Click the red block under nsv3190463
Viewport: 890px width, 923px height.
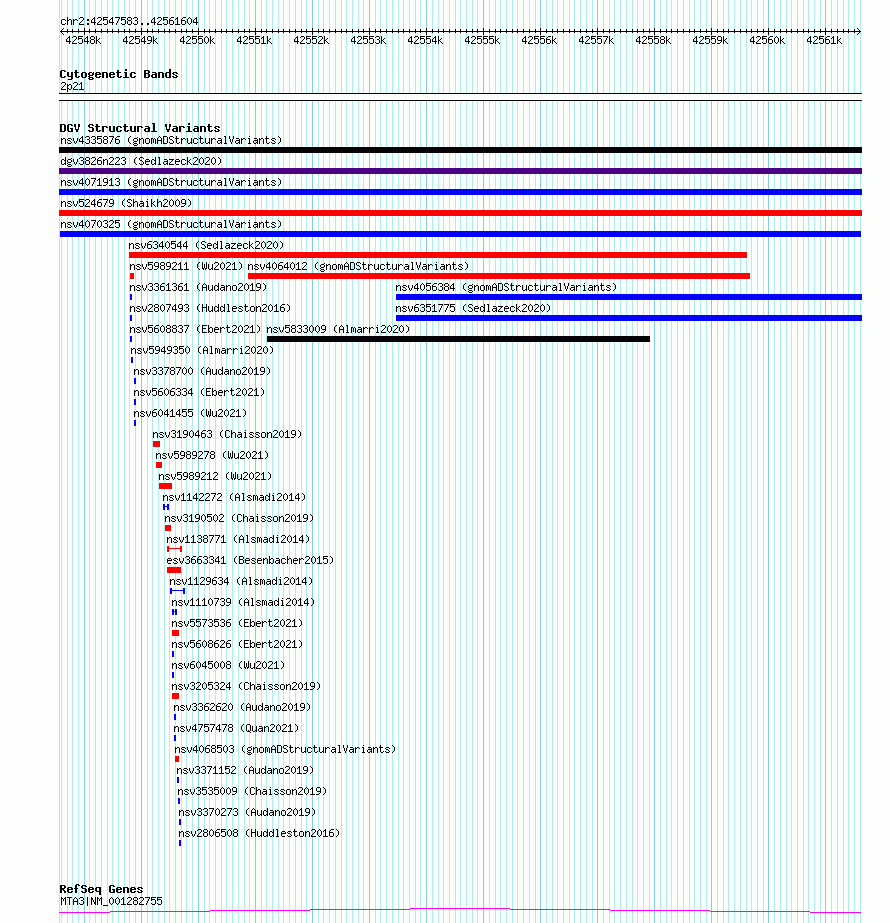(157, 444)
